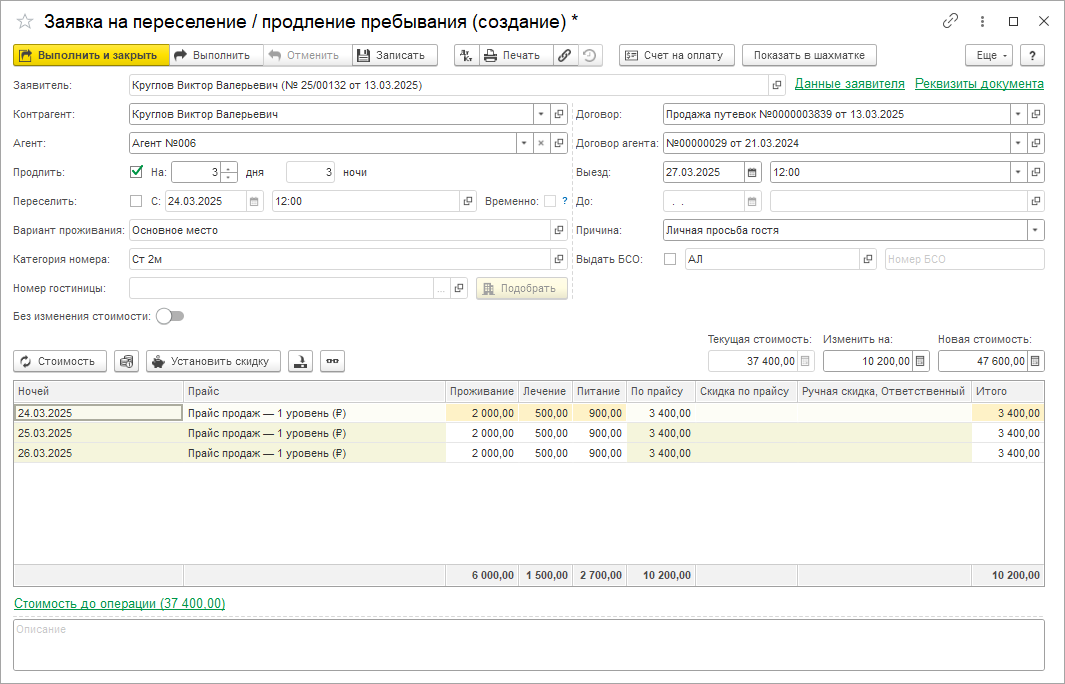The width and height of the screenshot is (1065, 684).
Task: Expand the Причина dropdown list
Action: [1035, 230]
